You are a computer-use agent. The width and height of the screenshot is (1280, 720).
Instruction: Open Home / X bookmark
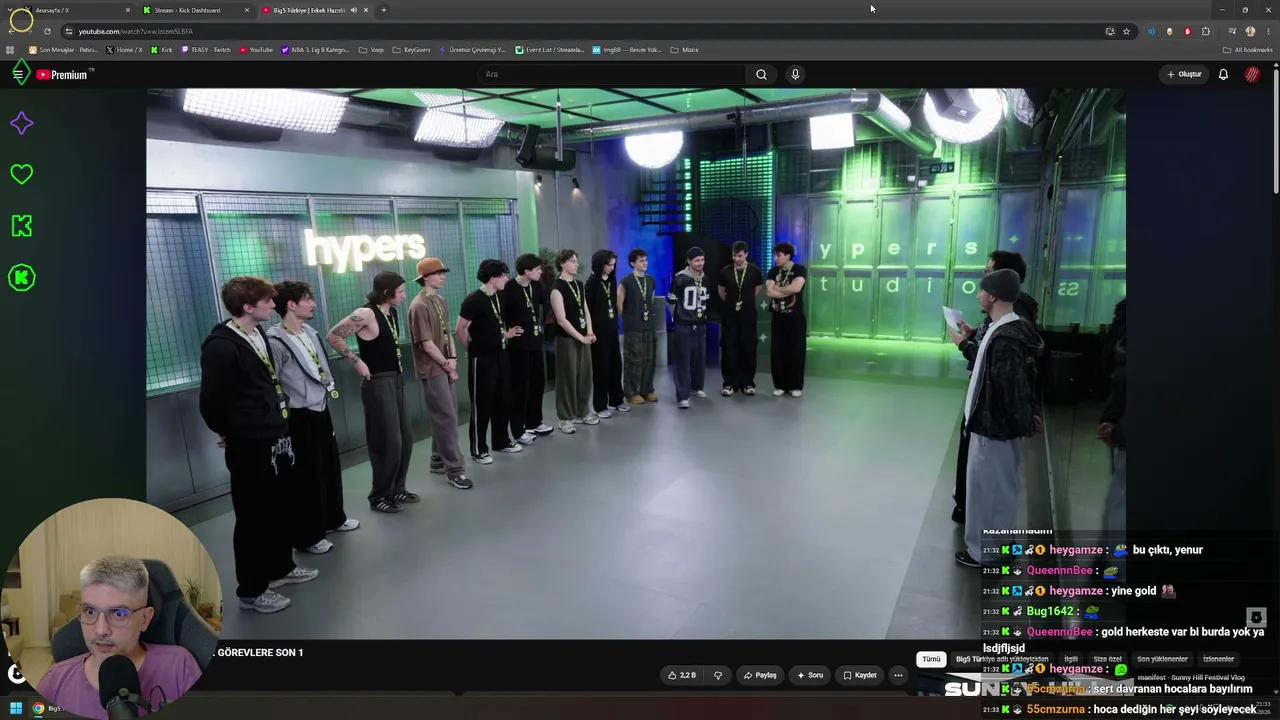point(125,50)
